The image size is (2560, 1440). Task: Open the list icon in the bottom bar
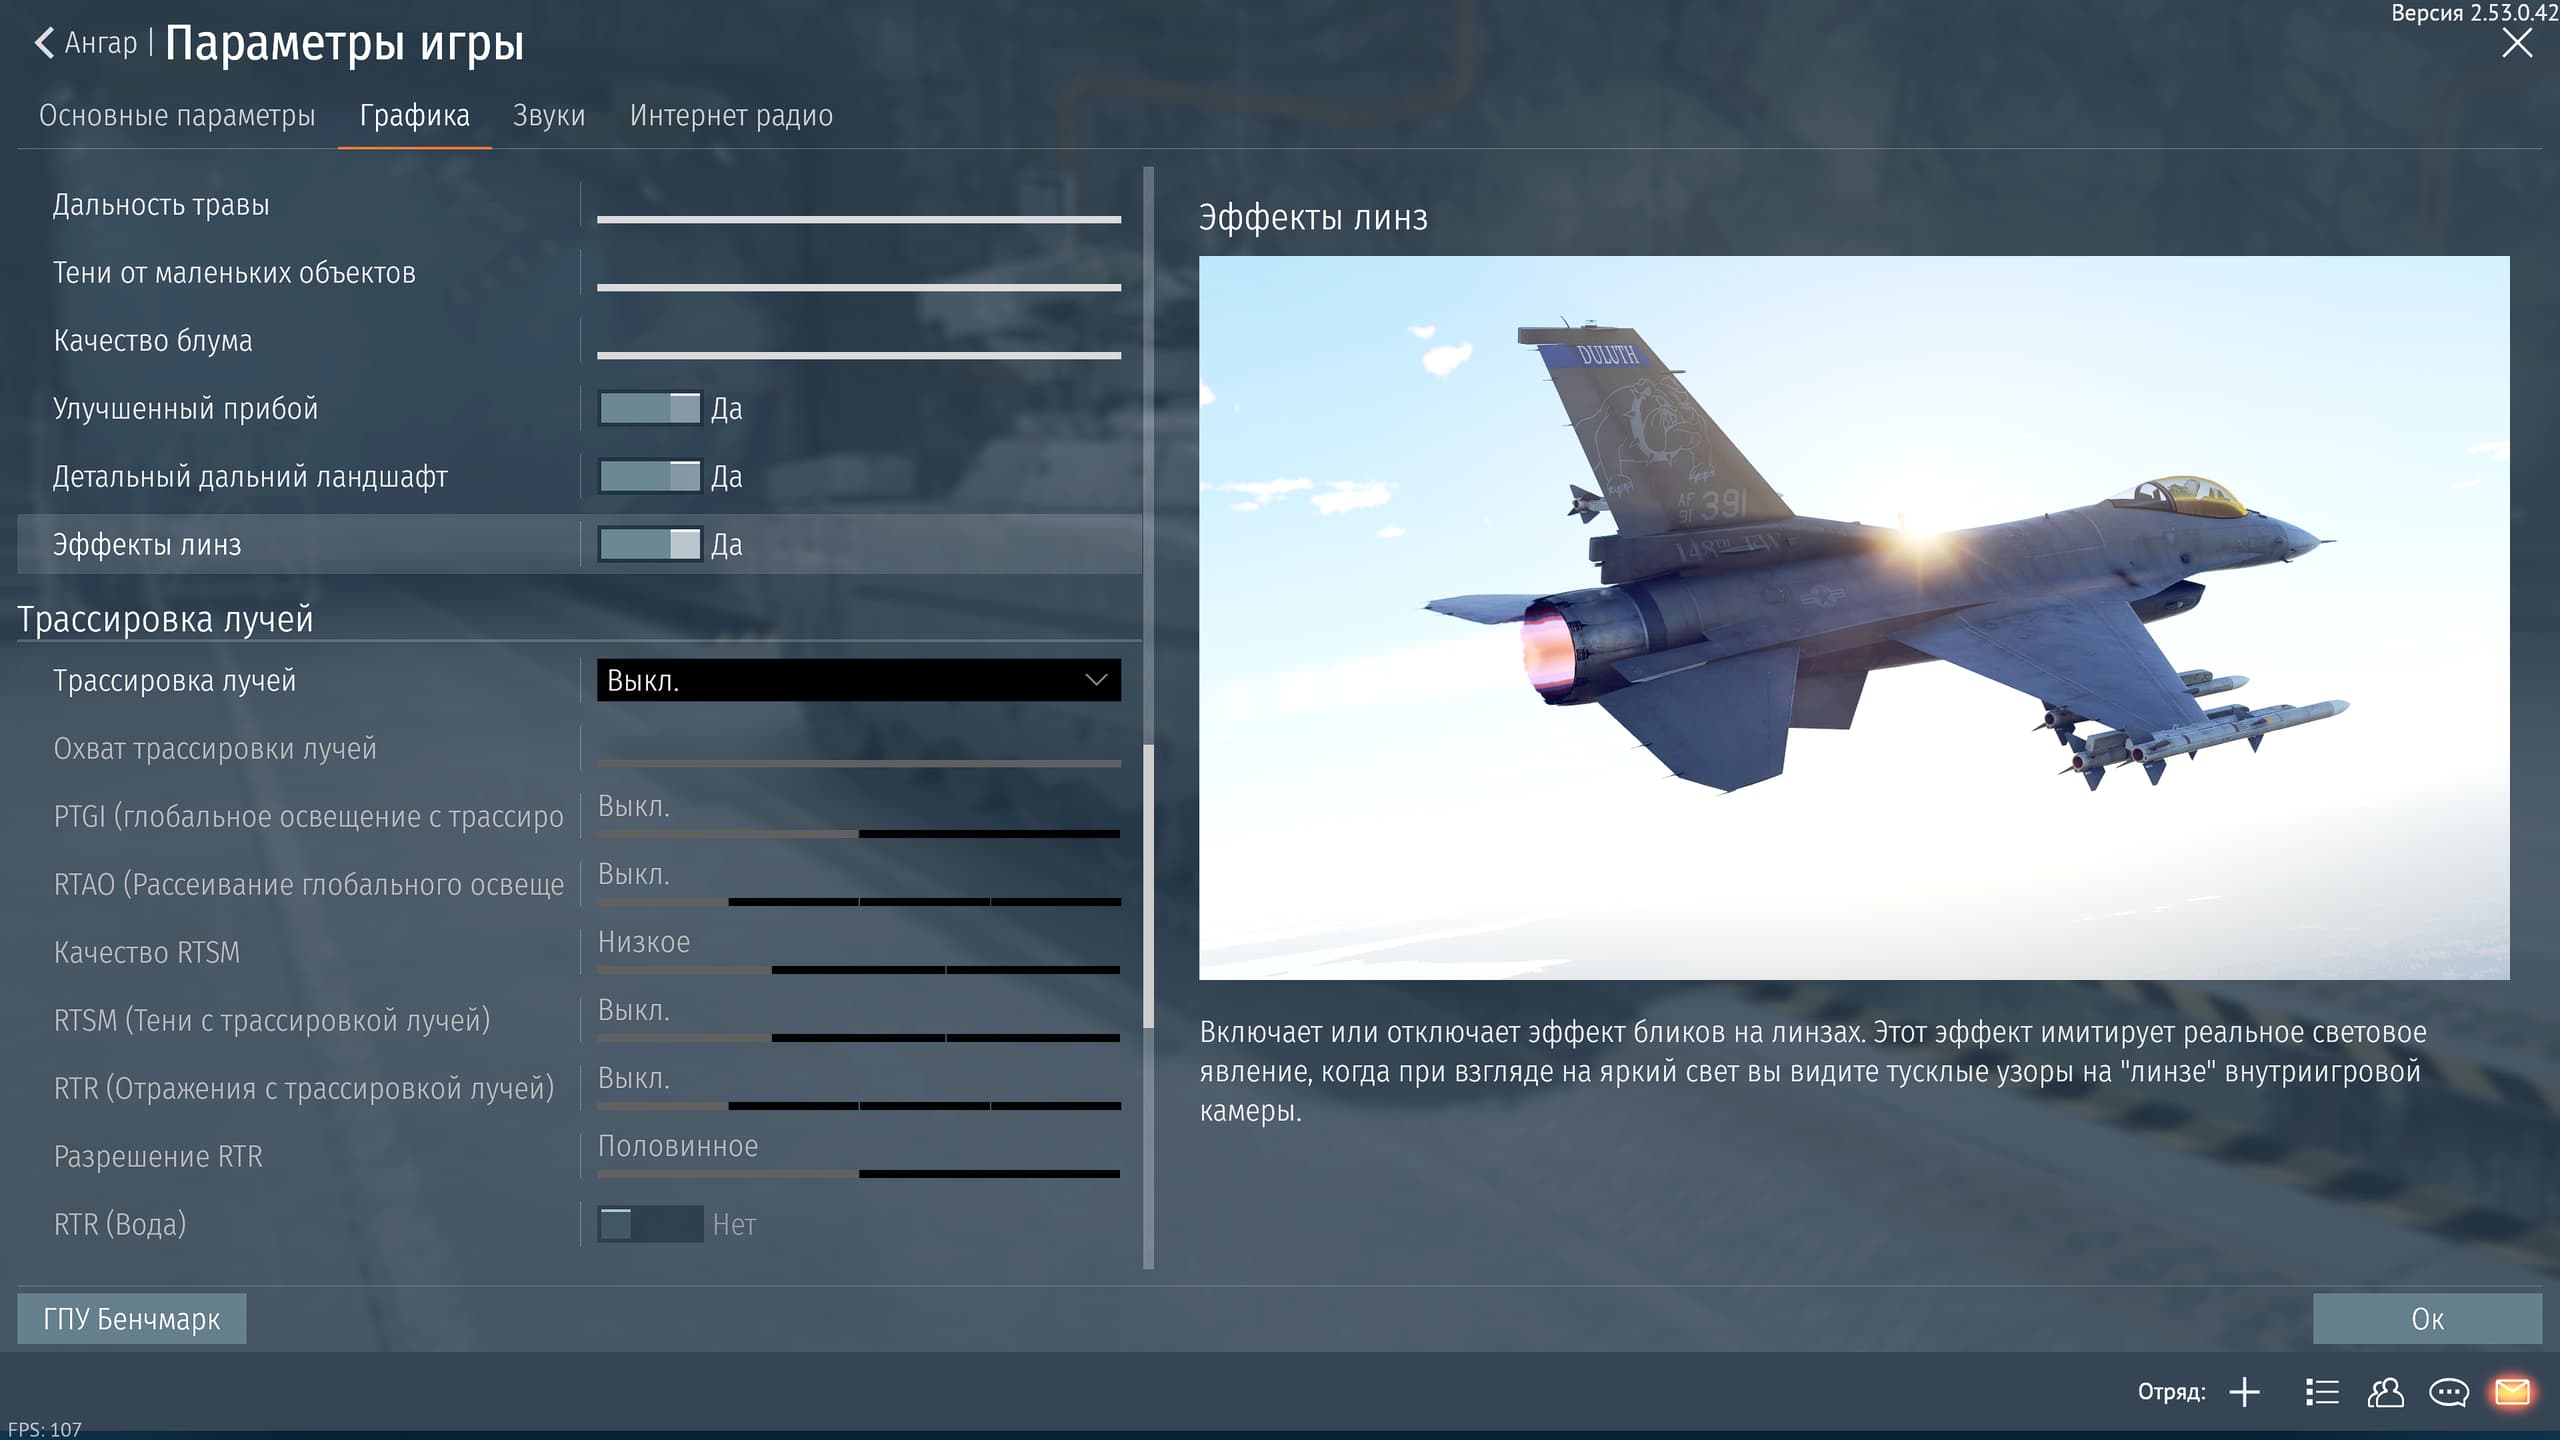click(2322, 1392)
